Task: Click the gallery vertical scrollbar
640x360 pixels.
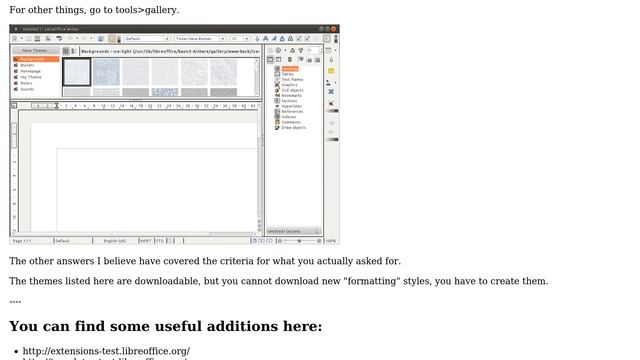Action: [257, 77]
